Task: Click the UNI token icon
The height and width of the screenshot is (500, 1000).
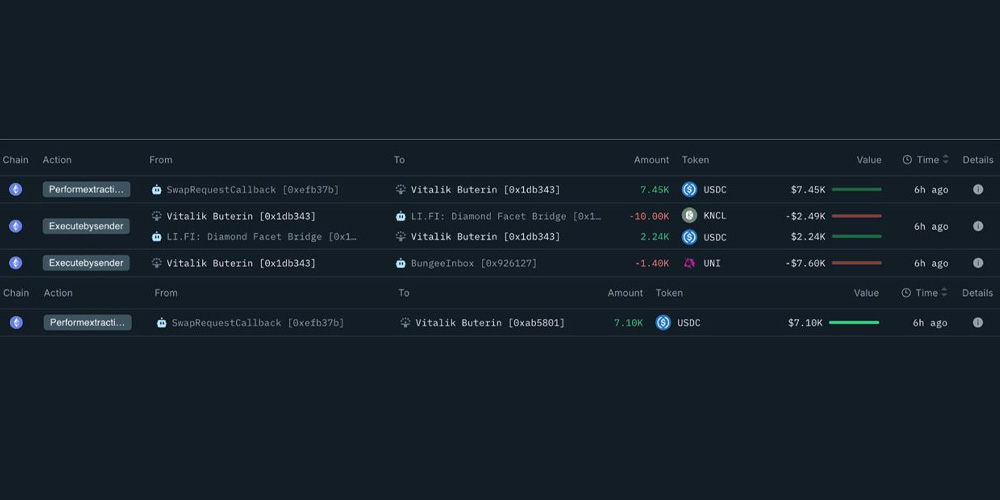Action: [x=689, y=263]
